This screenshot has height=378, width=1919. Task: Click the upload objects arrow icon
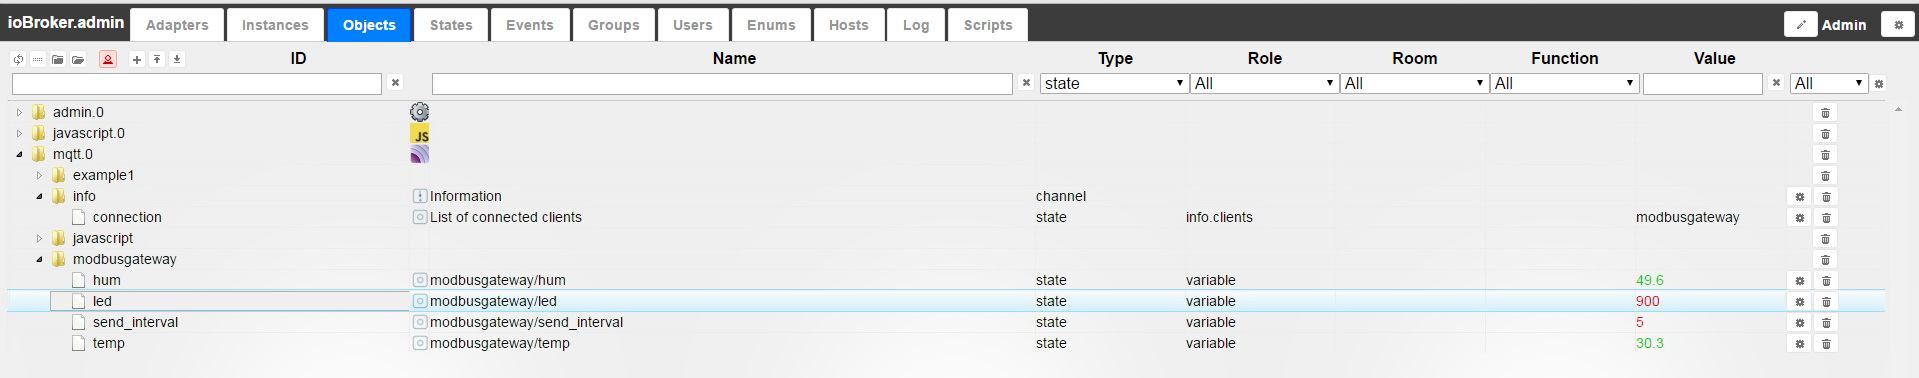point(157,59)
